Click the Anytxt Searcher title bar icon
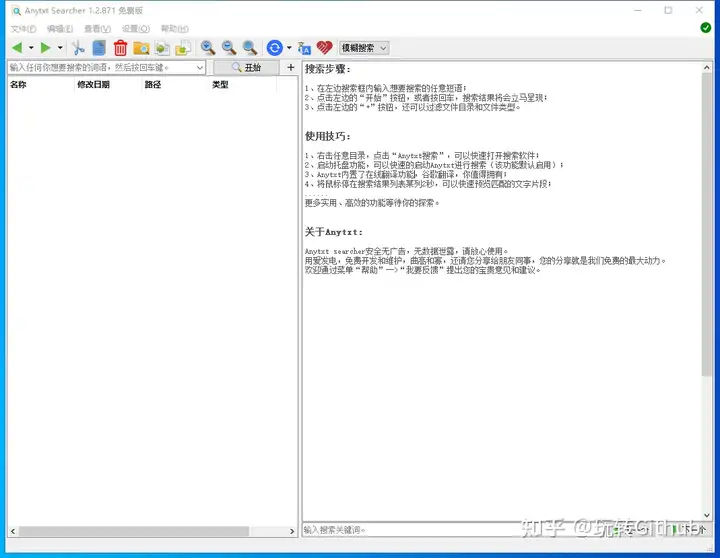 (16, 11)
